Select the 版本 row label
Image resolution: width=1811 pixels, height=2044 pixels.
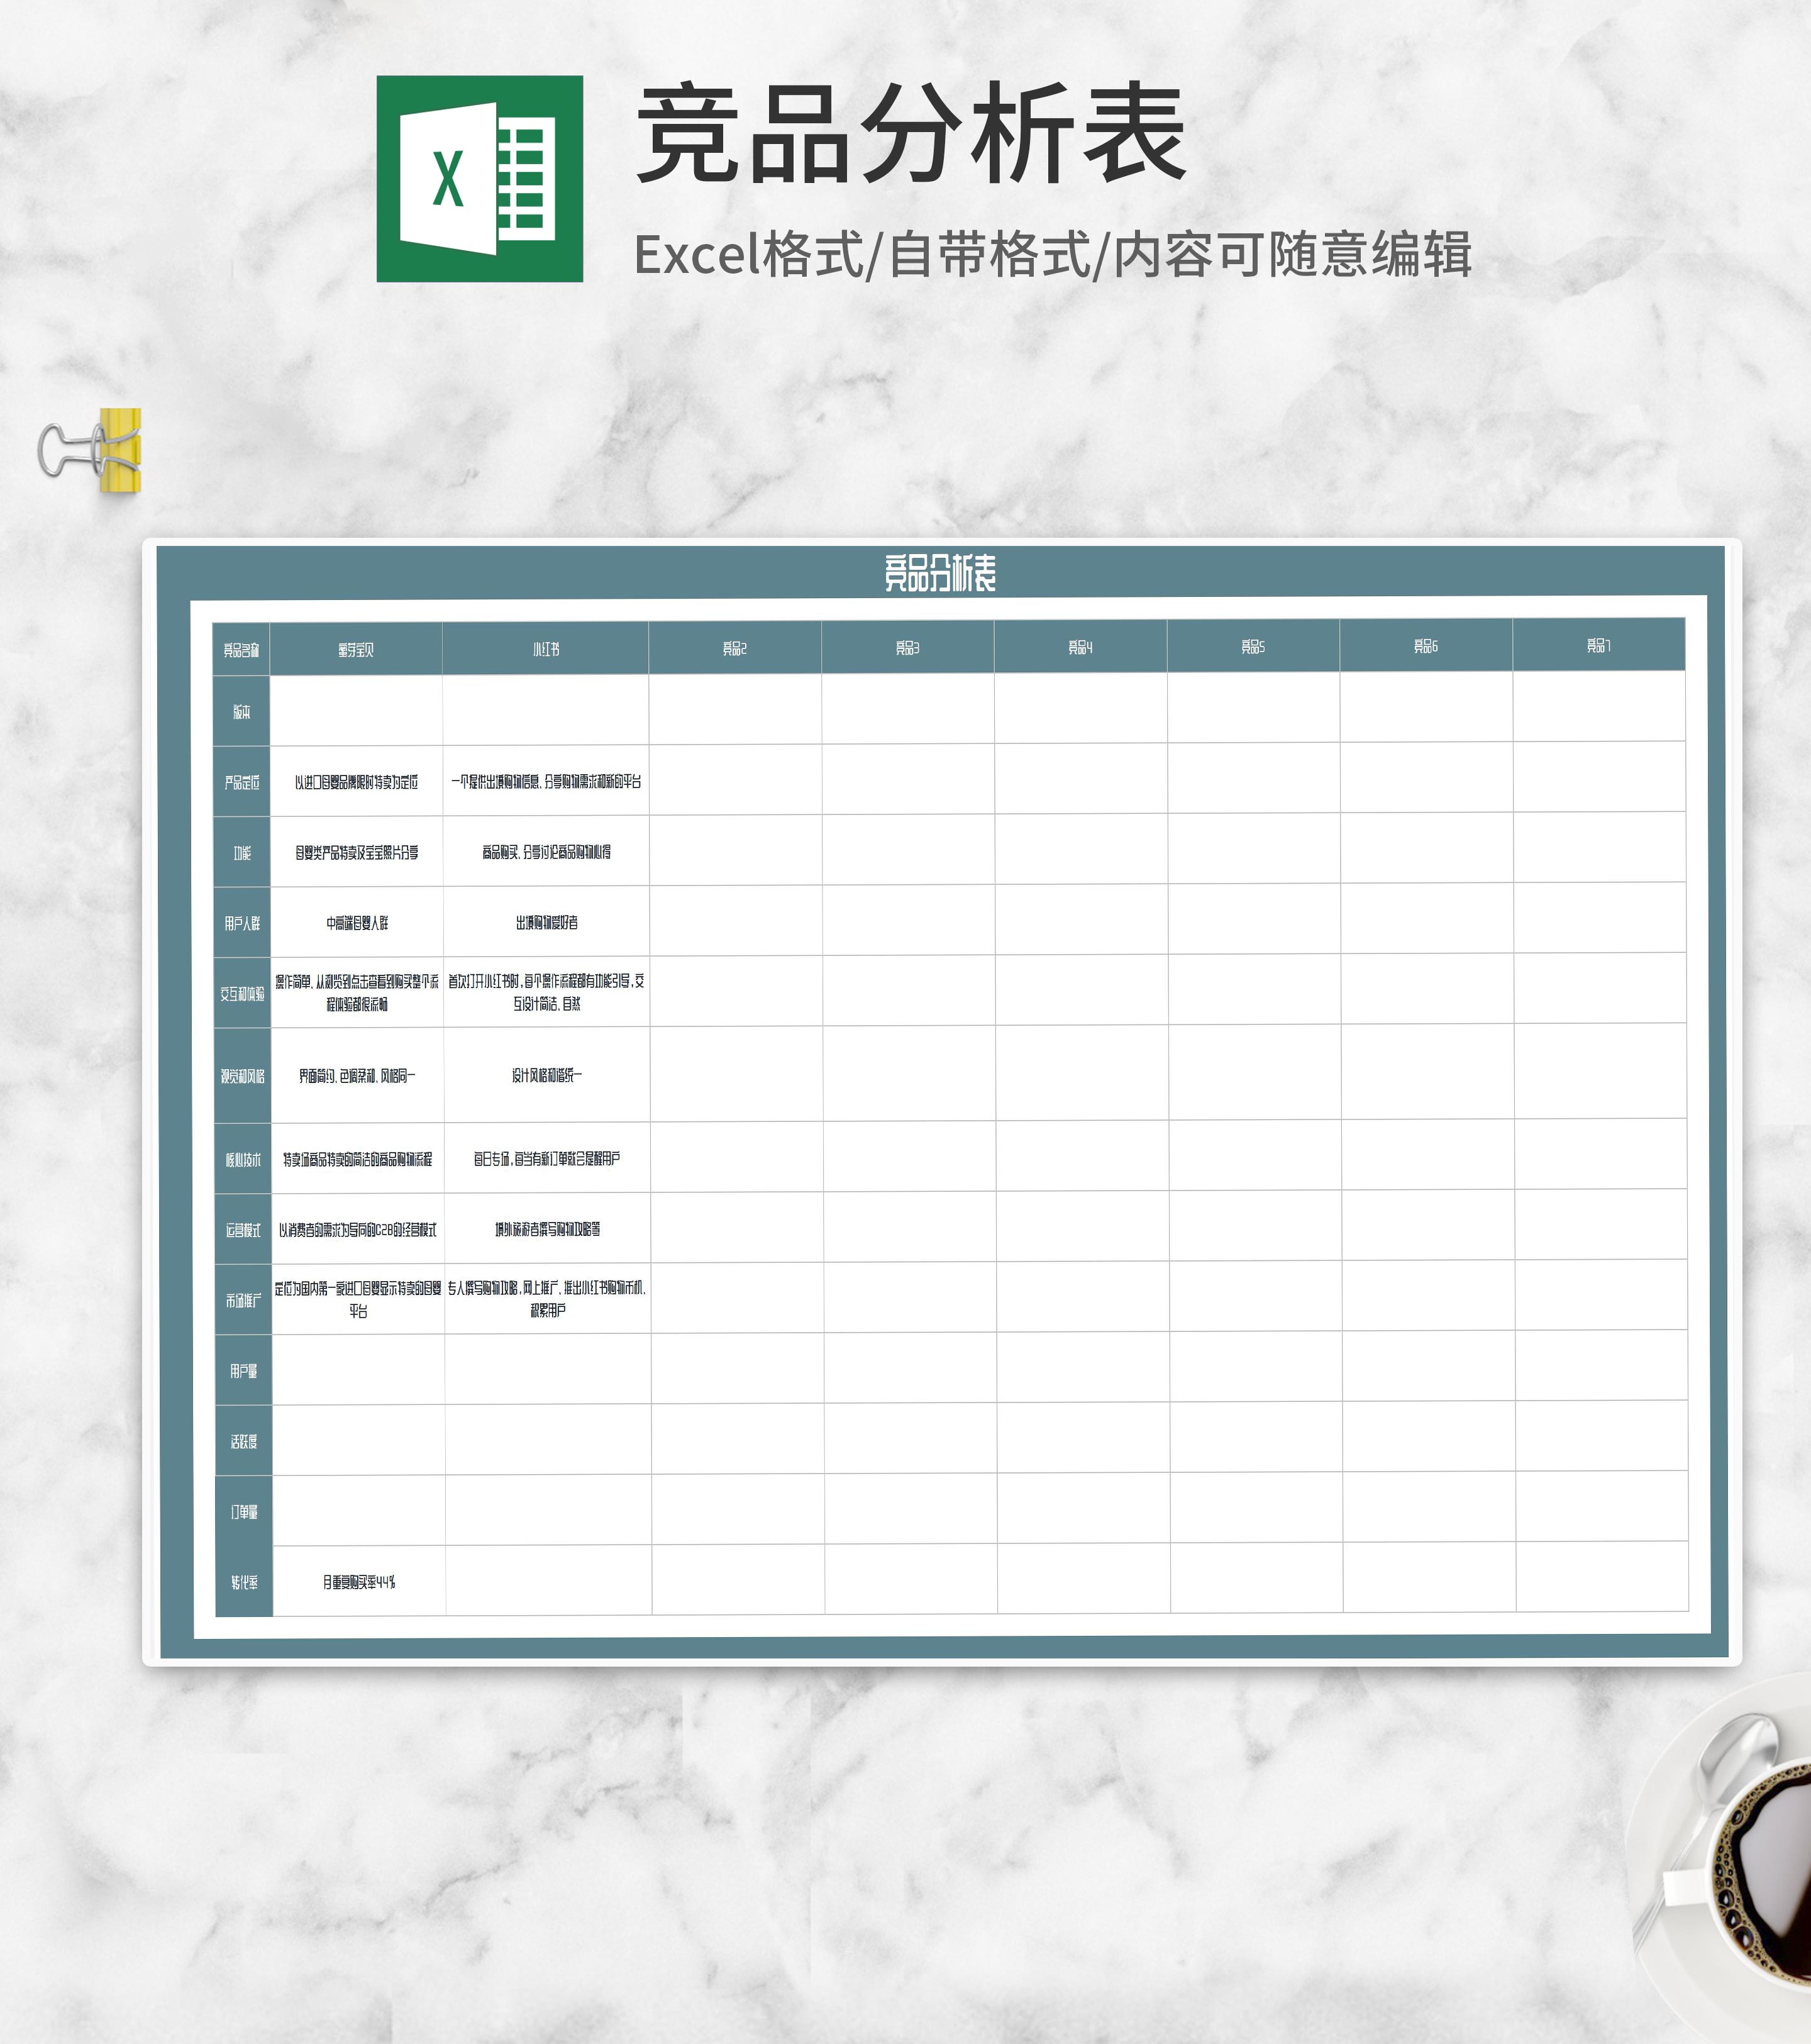click(x=242, y=712)
